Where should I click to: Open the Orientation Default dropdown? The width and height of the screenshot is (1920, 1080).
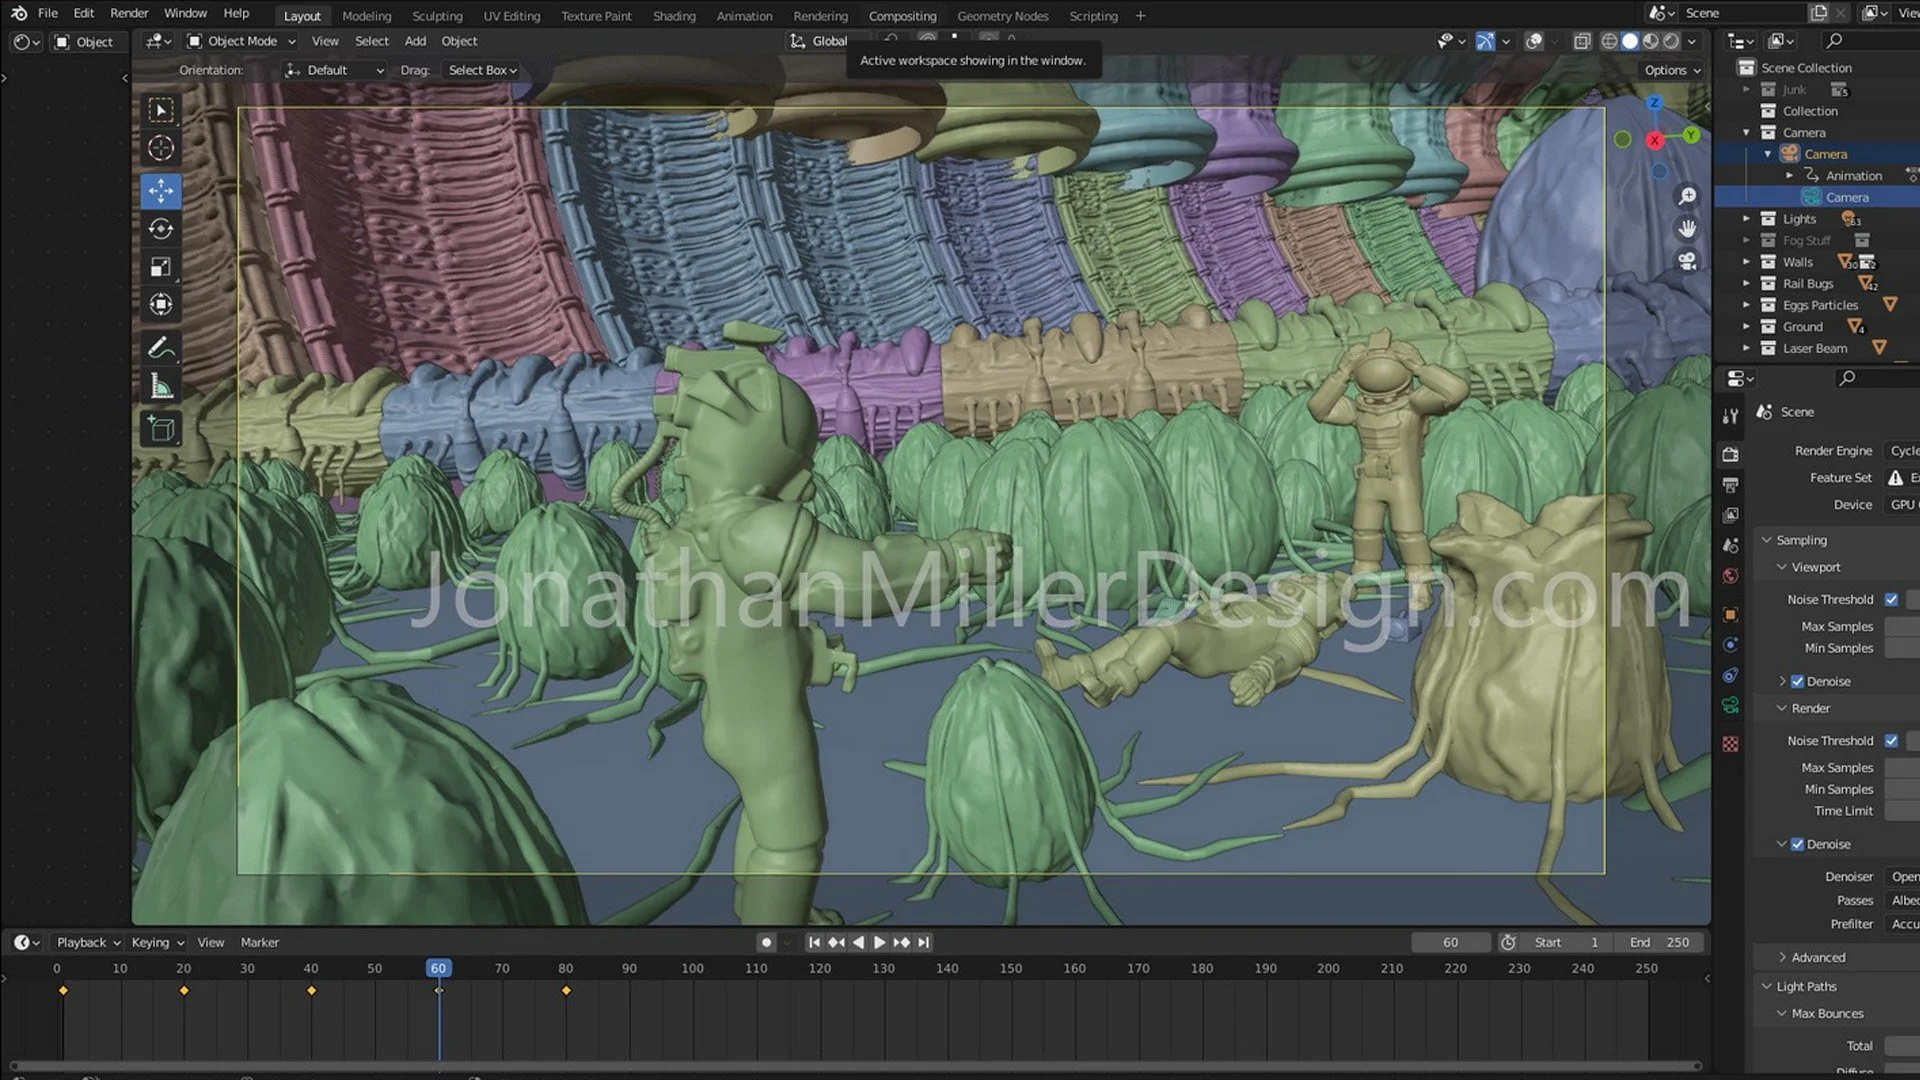[335, 70]
